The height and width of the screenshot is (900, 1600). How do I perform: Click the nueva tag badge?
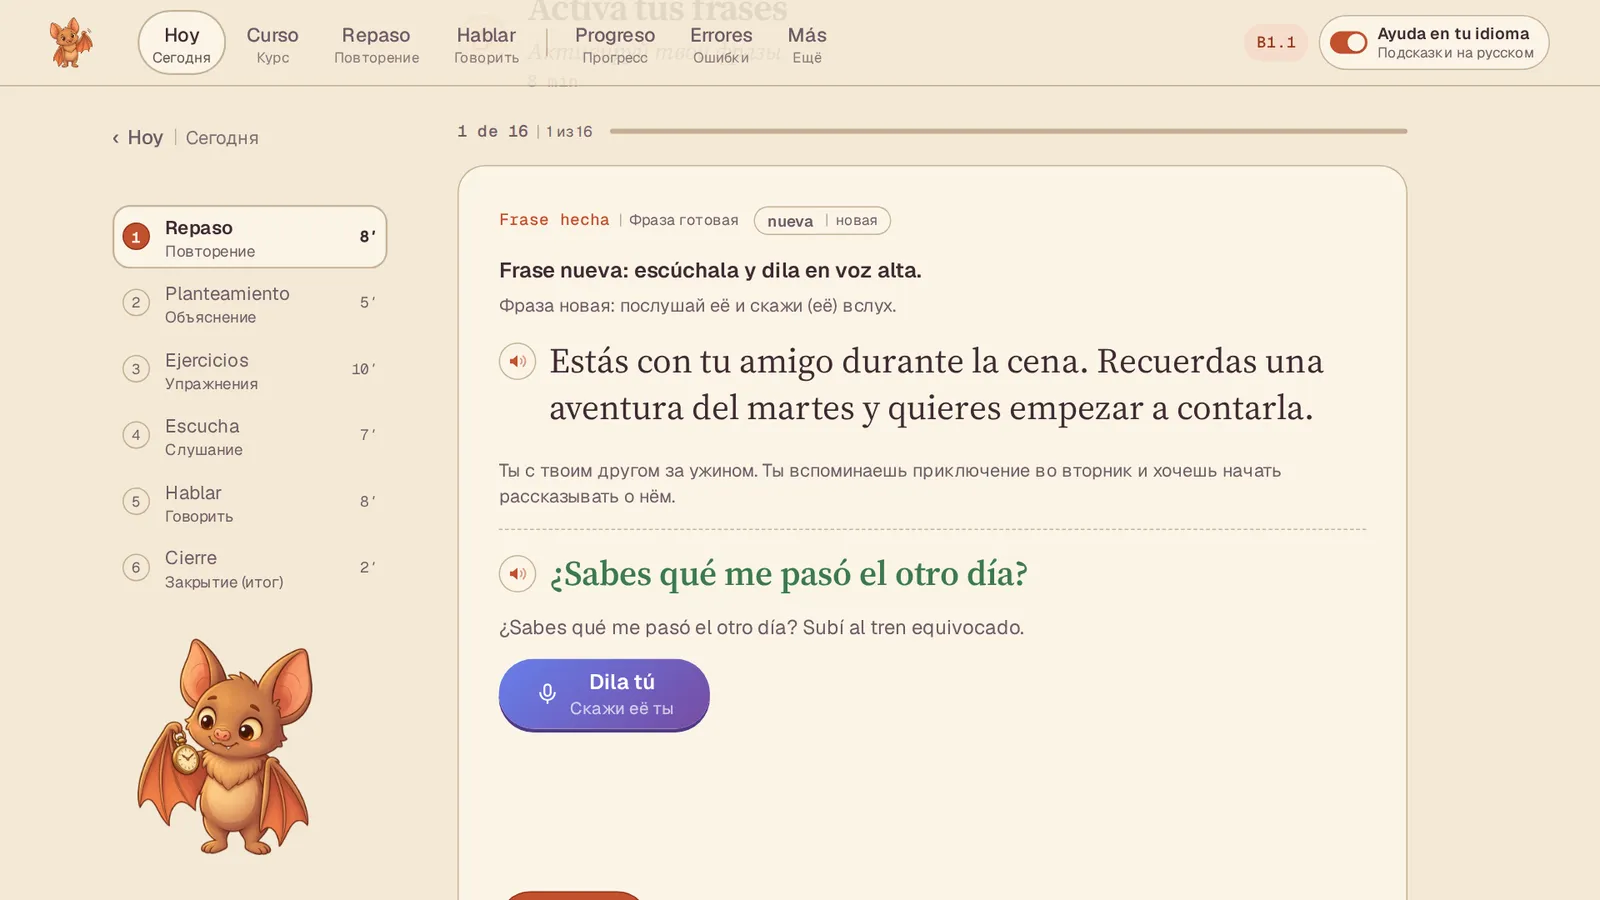coord(822,221)
